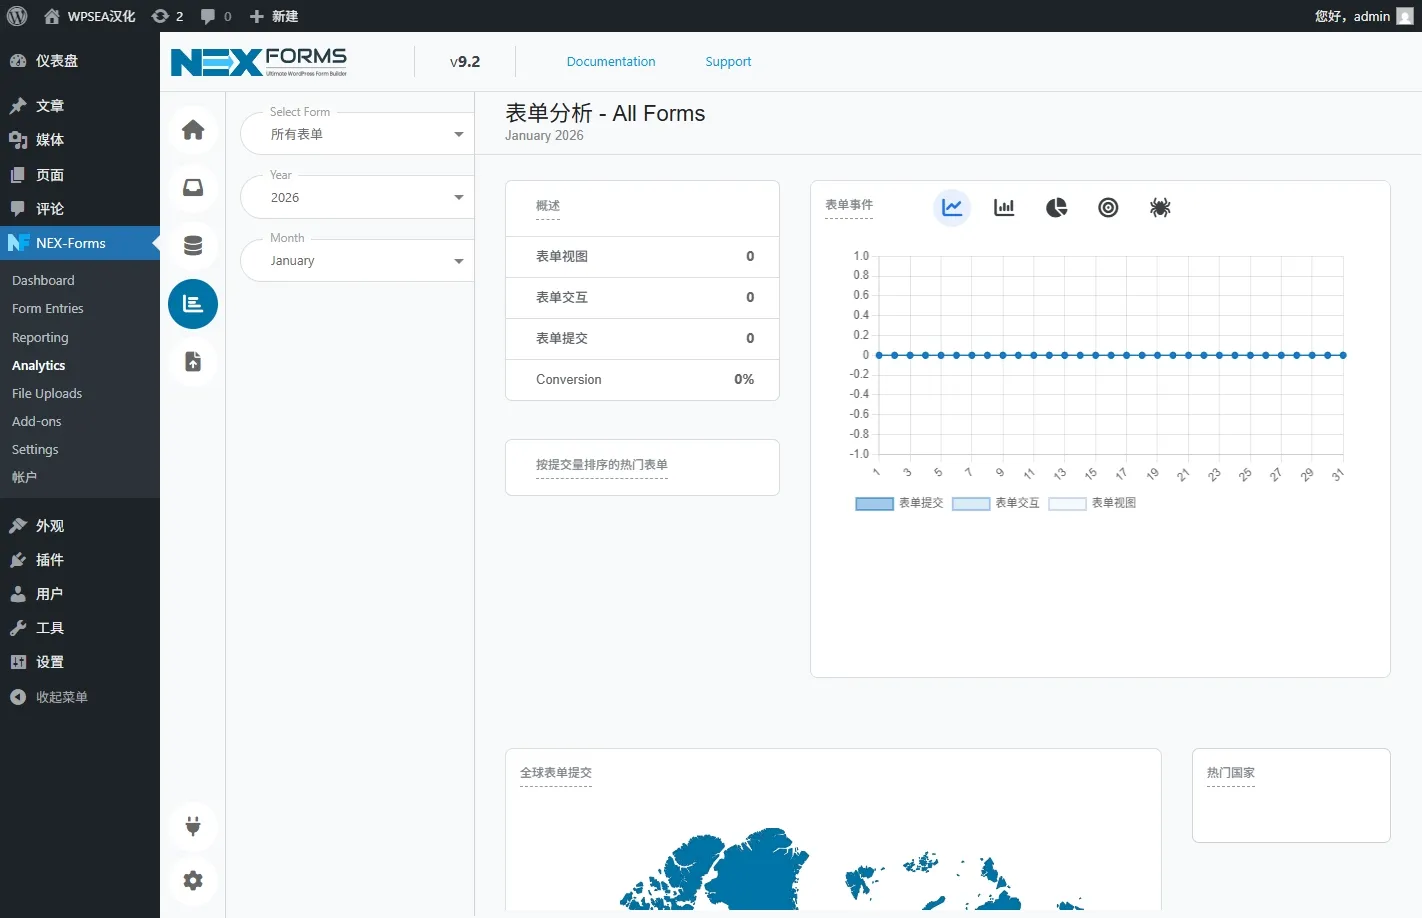Toggle the 表单提交 legend series
This screenshot has height=918, width=1422.
pyautogui.click(x=899, y=503)
